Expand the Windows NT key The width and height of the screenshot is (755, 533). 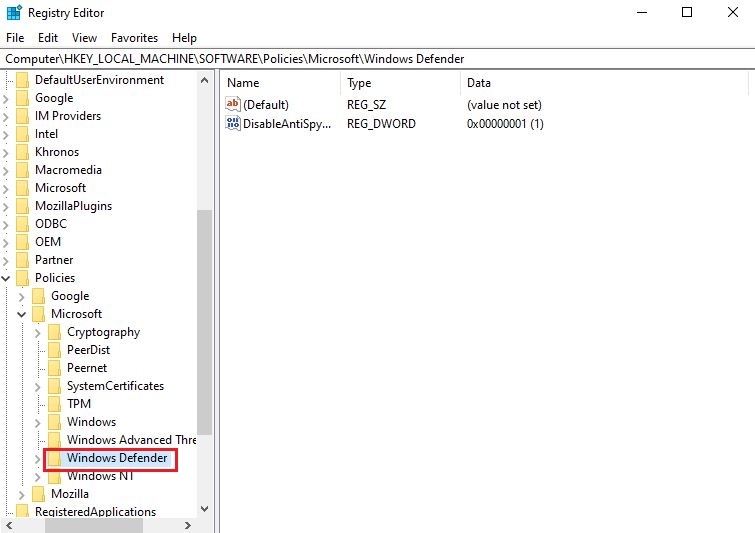pos(38,477)
